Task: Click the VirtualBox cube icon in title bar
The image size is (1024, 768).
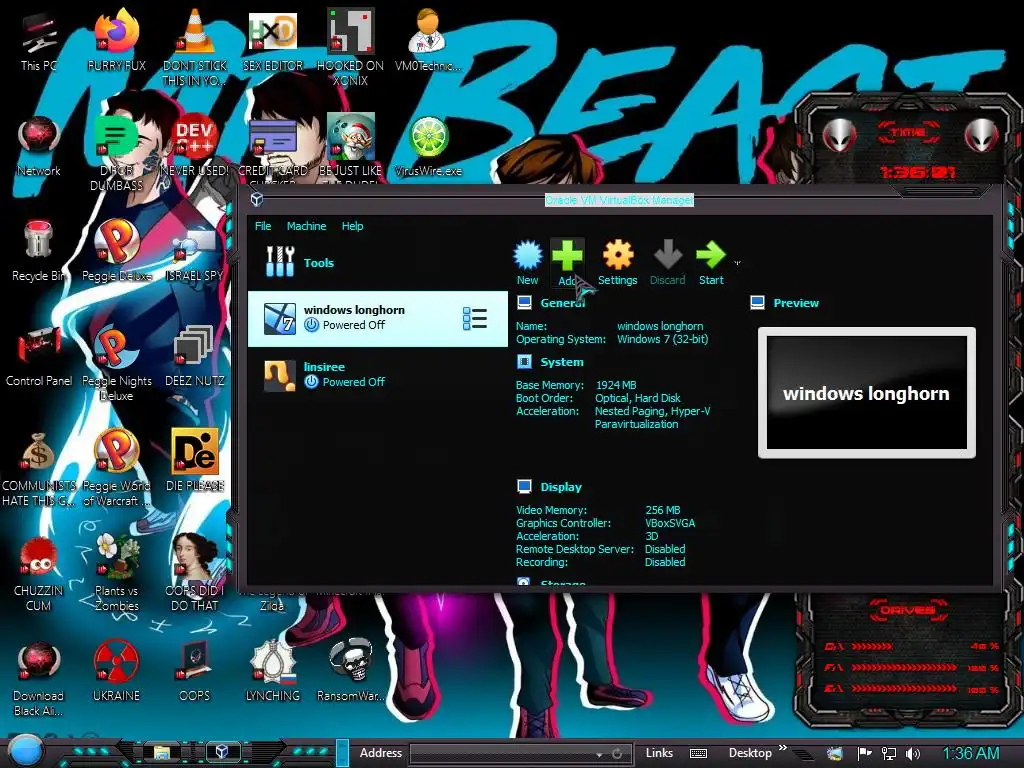Action: coord(257,200)
